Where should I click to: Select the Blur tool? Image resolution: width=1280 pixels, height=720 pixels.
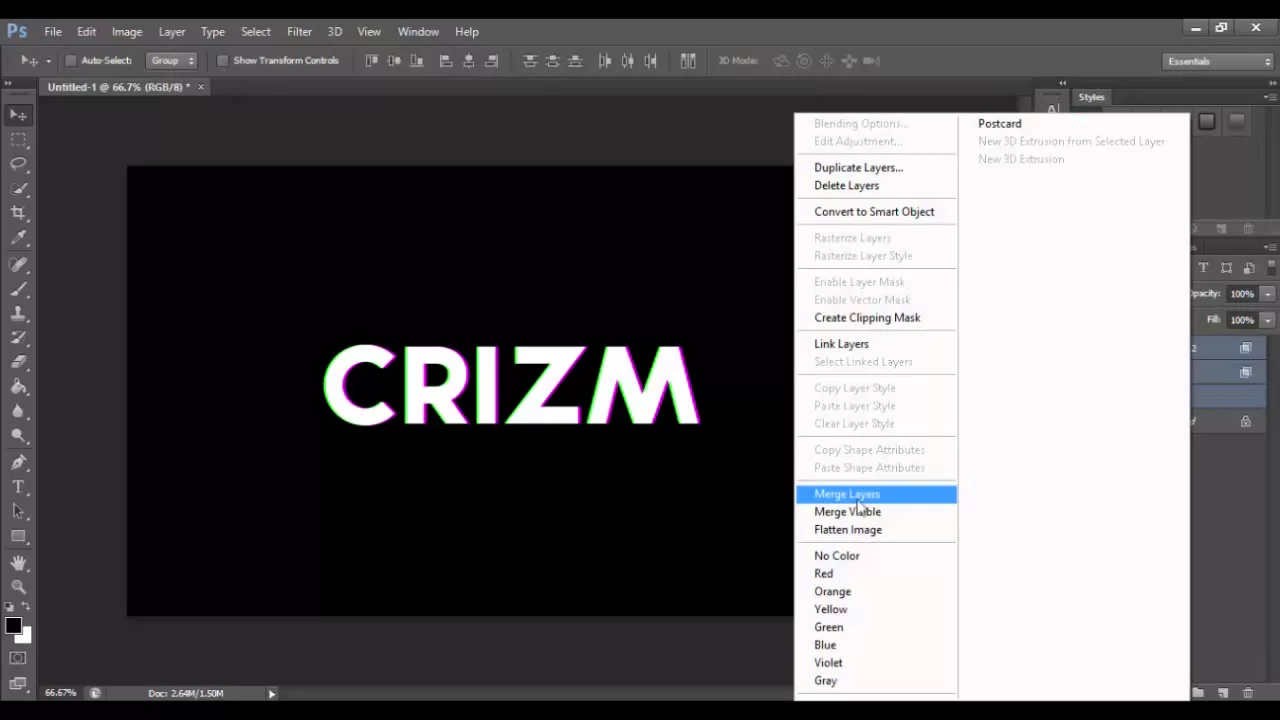[x=18, y=412]
